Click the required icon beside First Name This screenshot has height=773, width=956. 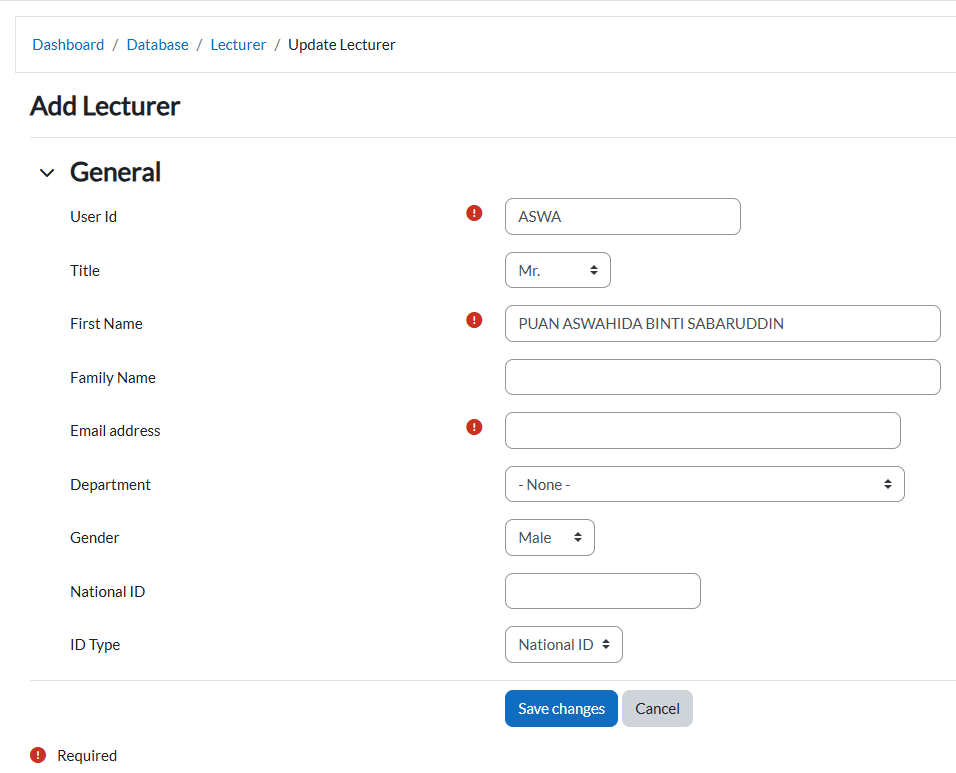click(x=474, y=320)
